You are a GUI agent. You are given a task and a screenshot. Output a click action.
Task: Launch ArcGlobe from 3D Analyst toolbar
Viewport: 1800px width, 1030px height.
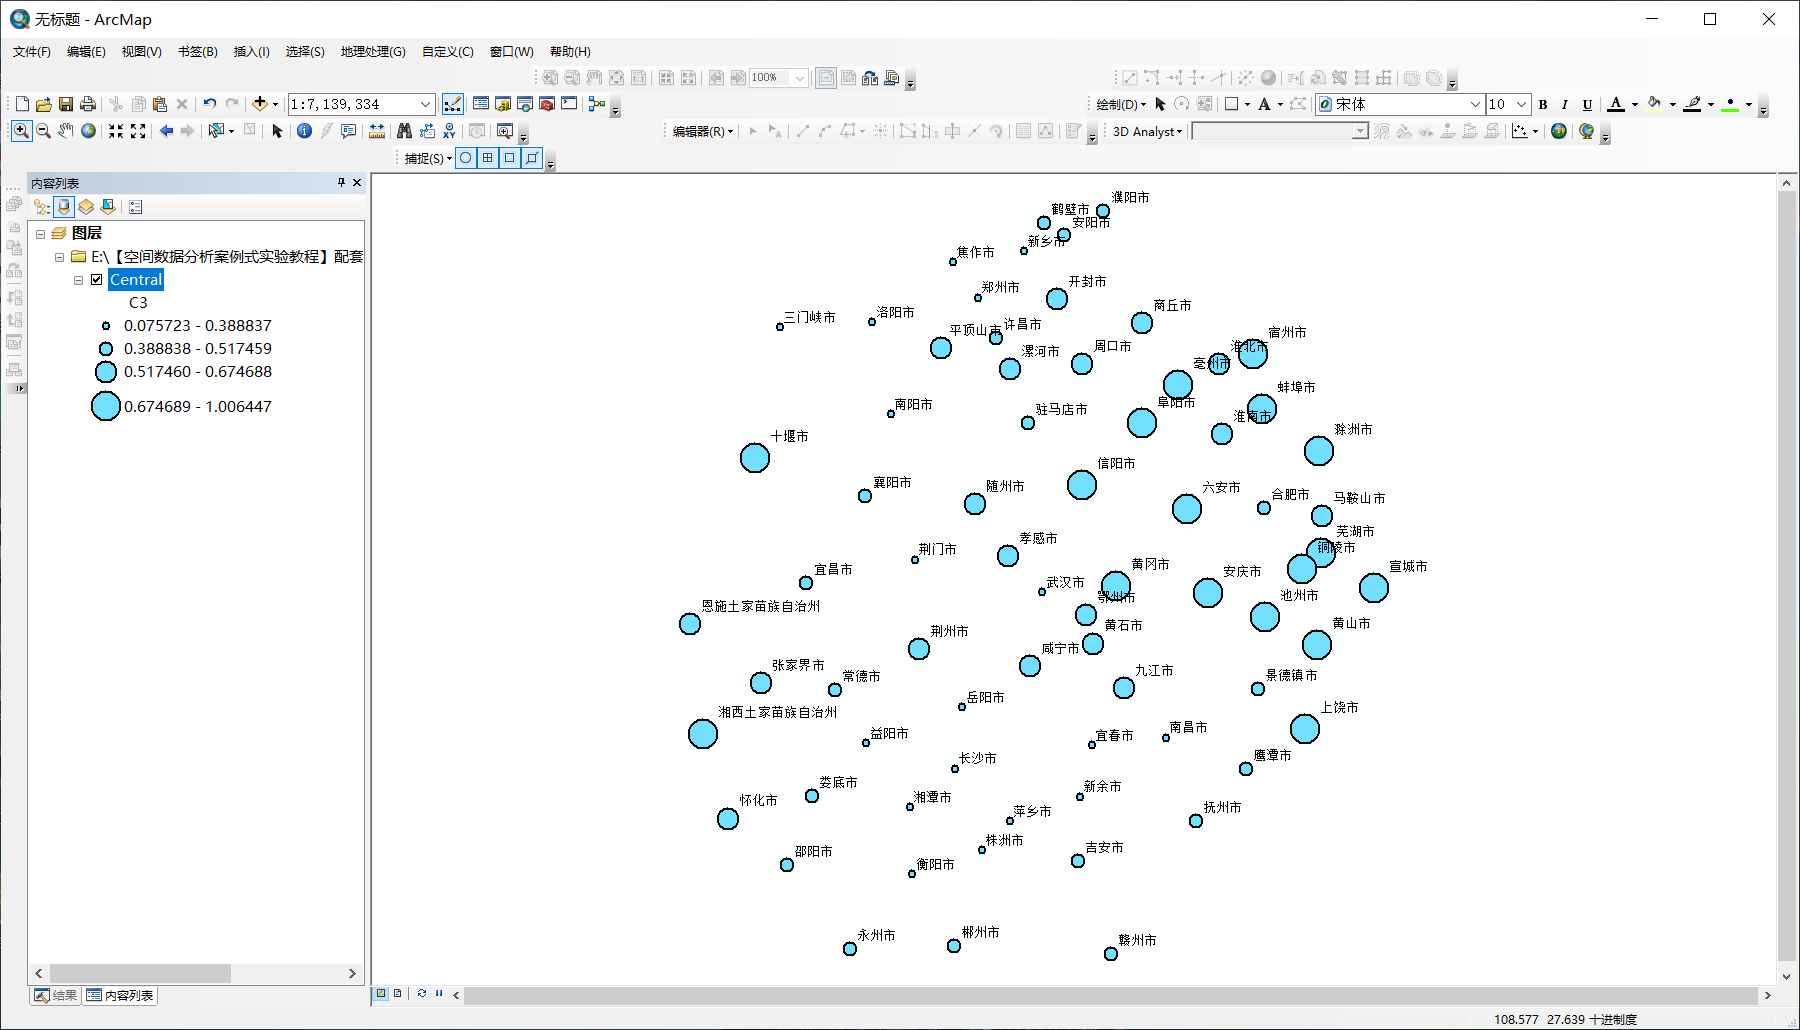[x=1586, y=131]
